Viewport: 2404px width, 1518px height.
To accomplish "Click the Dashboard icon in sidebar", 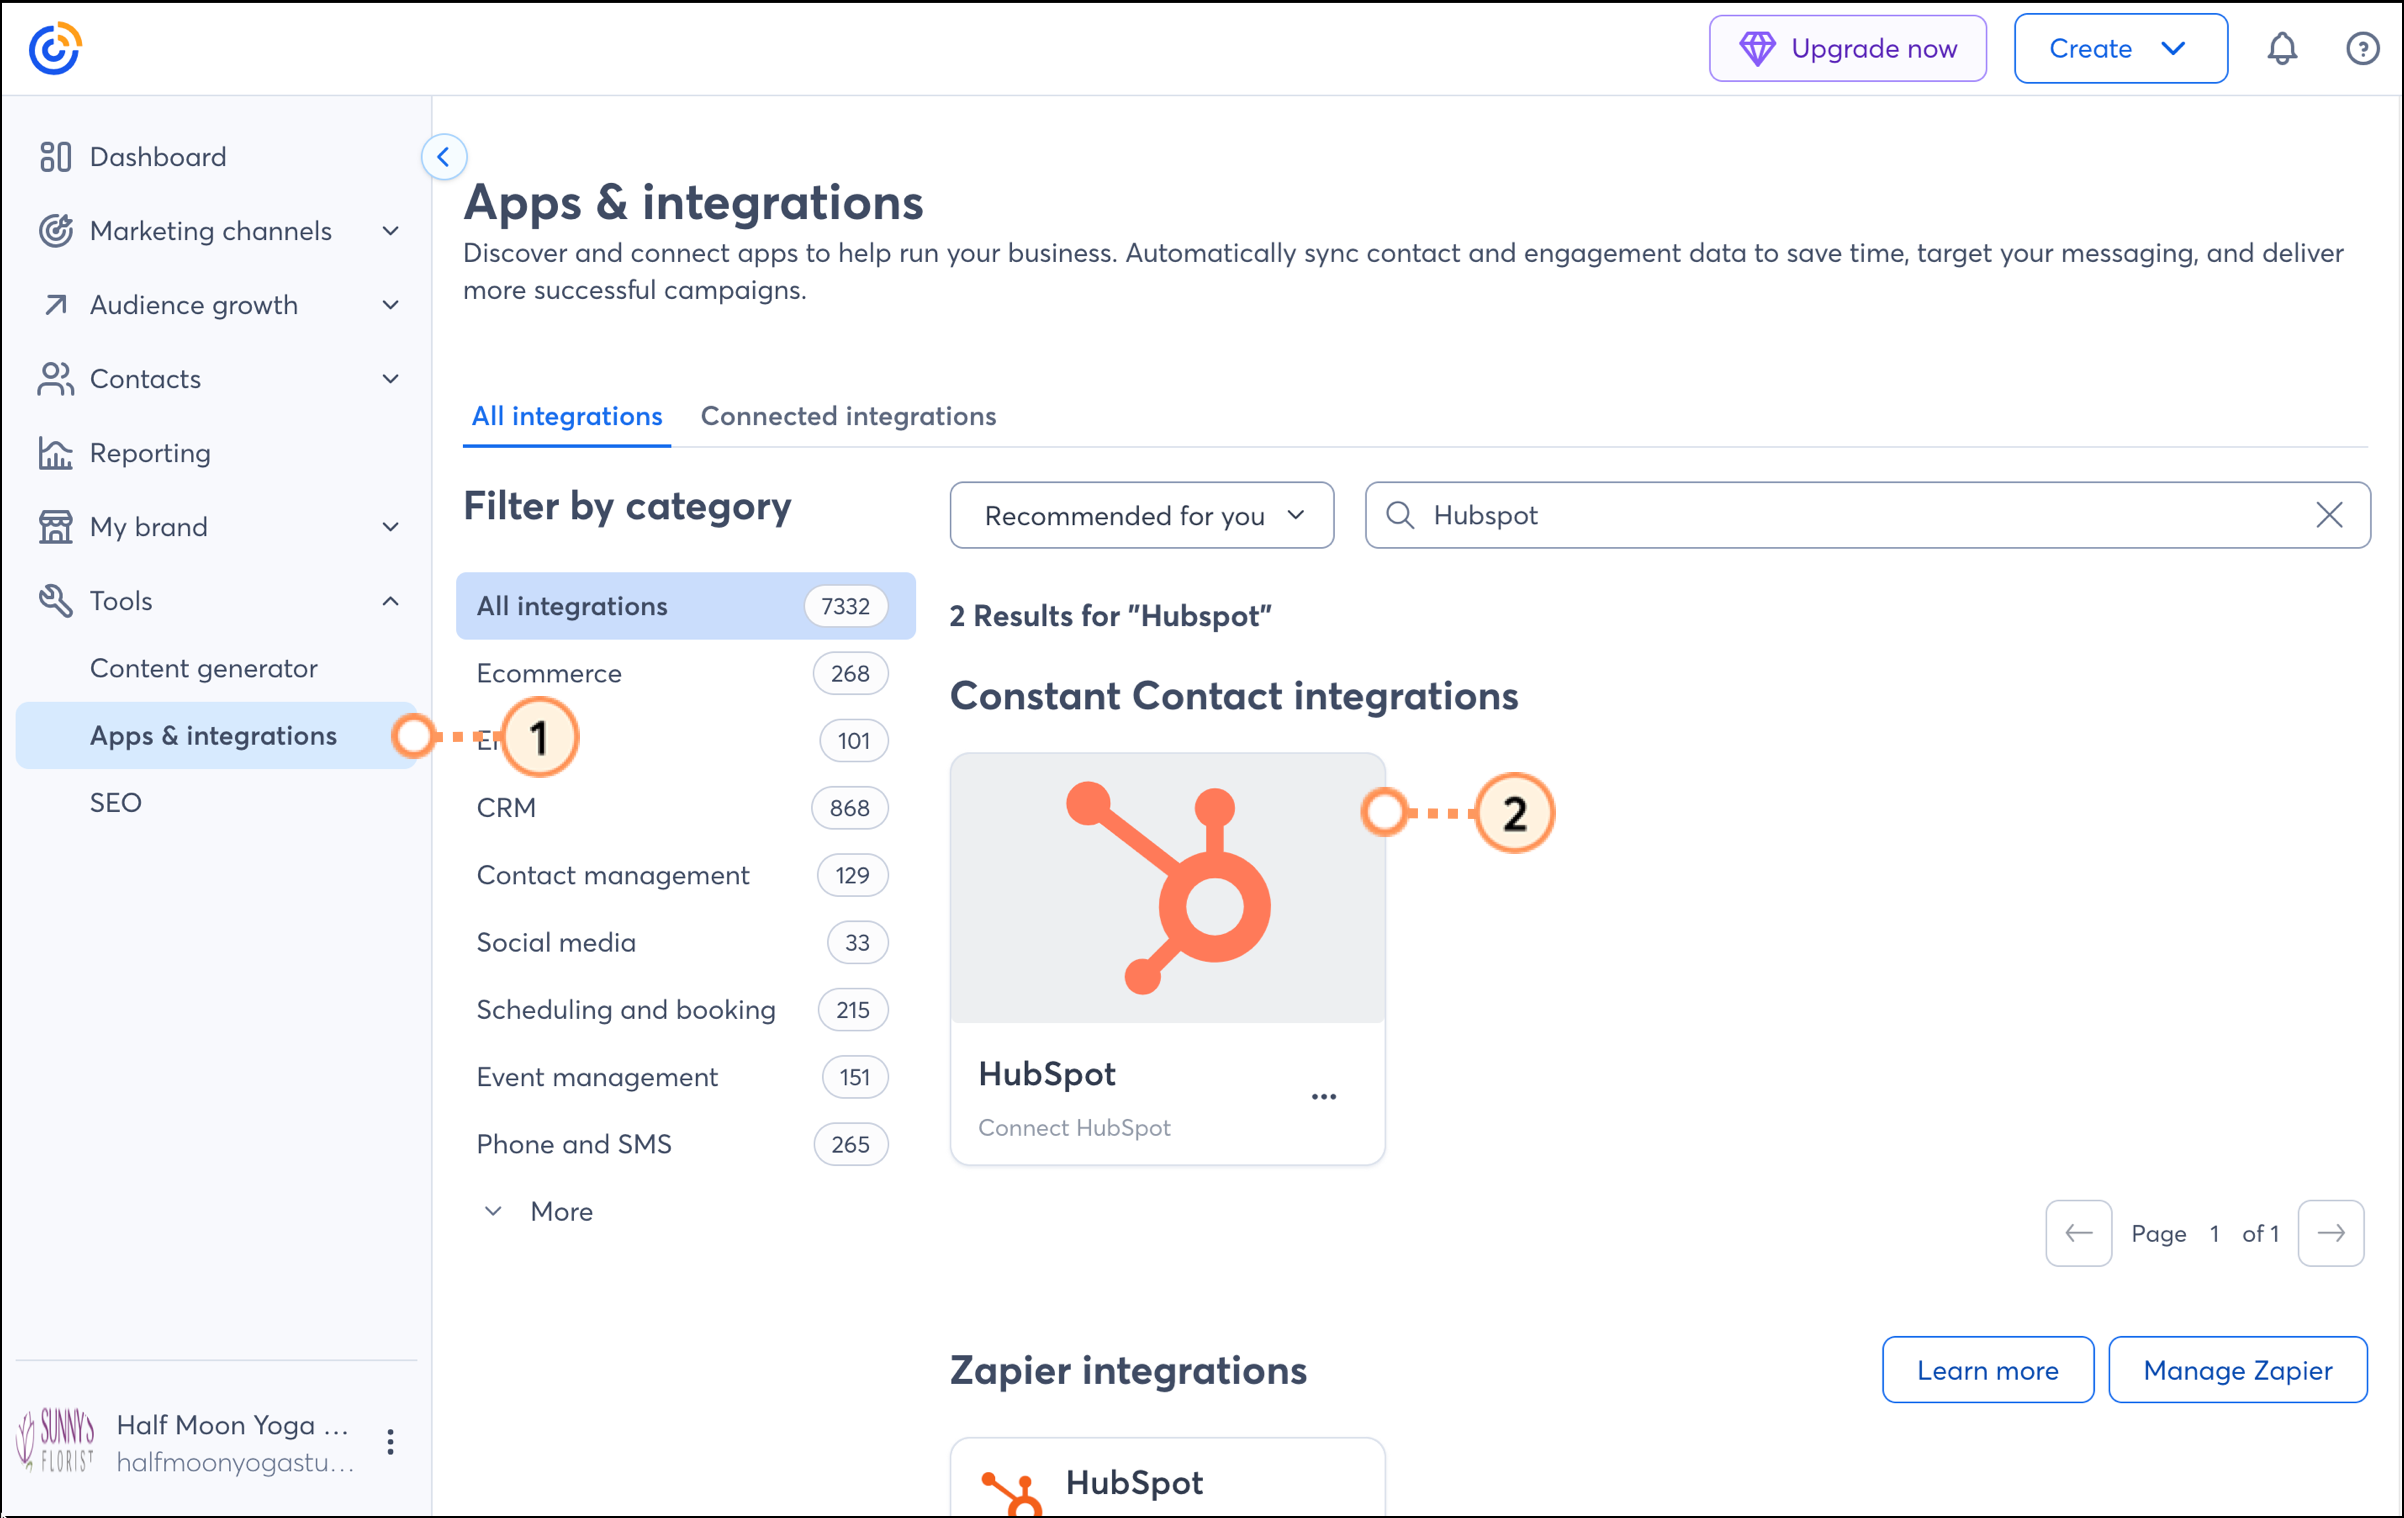I will [55, 157].
